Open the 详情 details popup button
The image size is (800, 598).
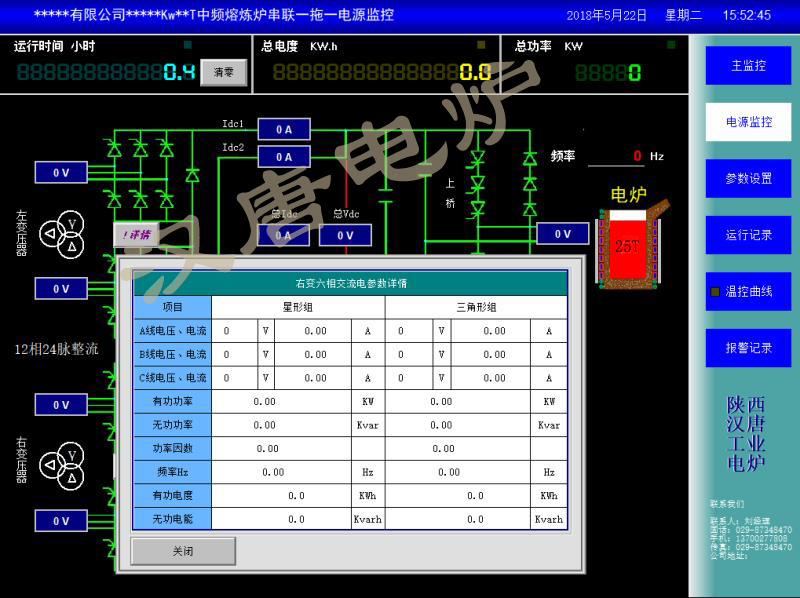click(135, 235)
